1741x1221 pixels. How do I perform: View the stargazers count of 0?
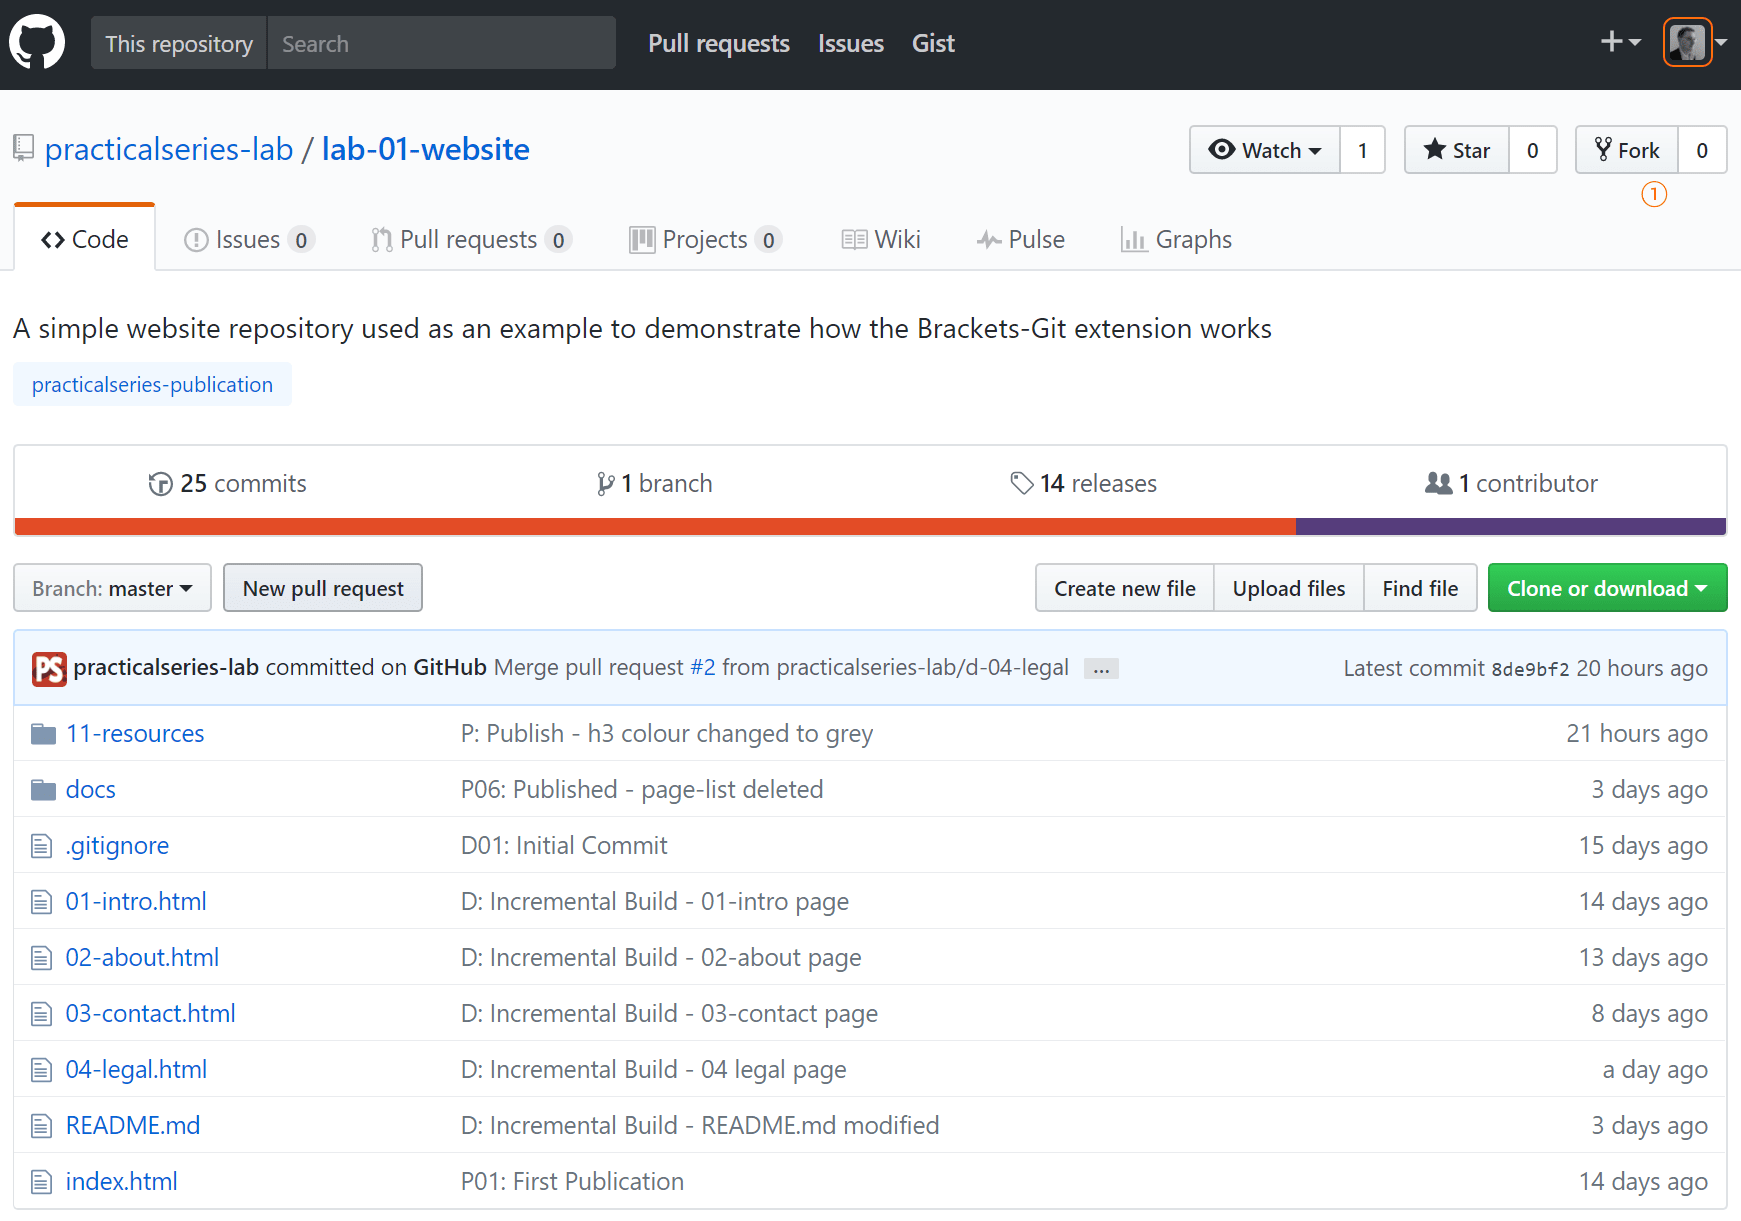[1532, 150]
